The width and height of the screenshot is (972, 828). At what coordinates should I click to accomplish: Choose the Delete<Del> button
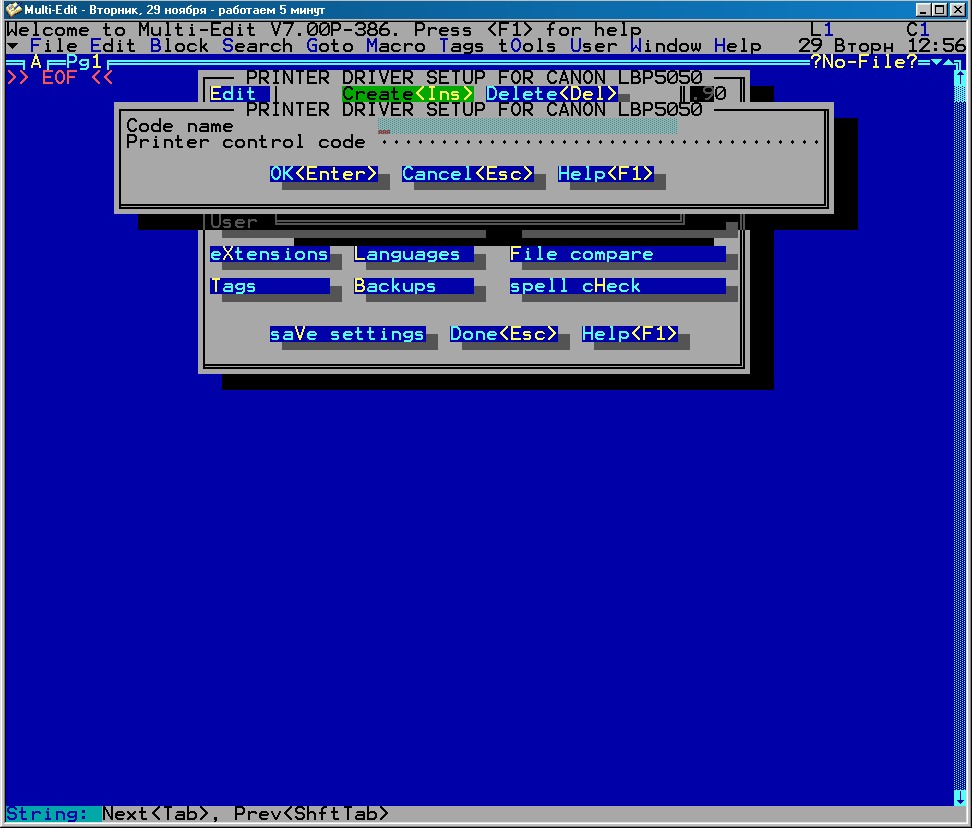point(552,94)
